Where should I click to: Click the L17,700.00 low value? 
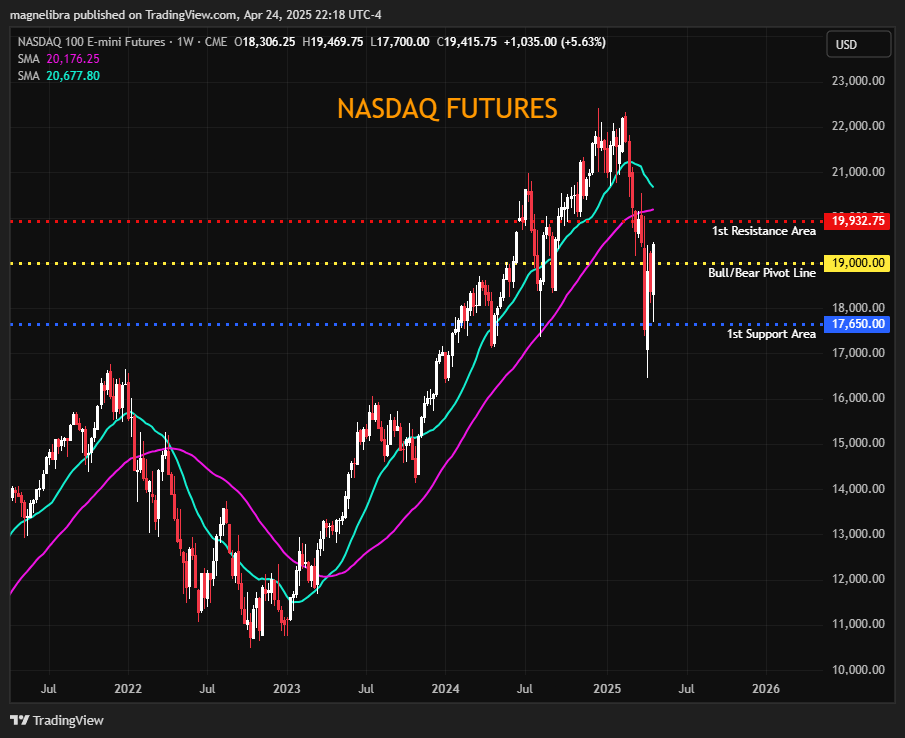point(400,42)
